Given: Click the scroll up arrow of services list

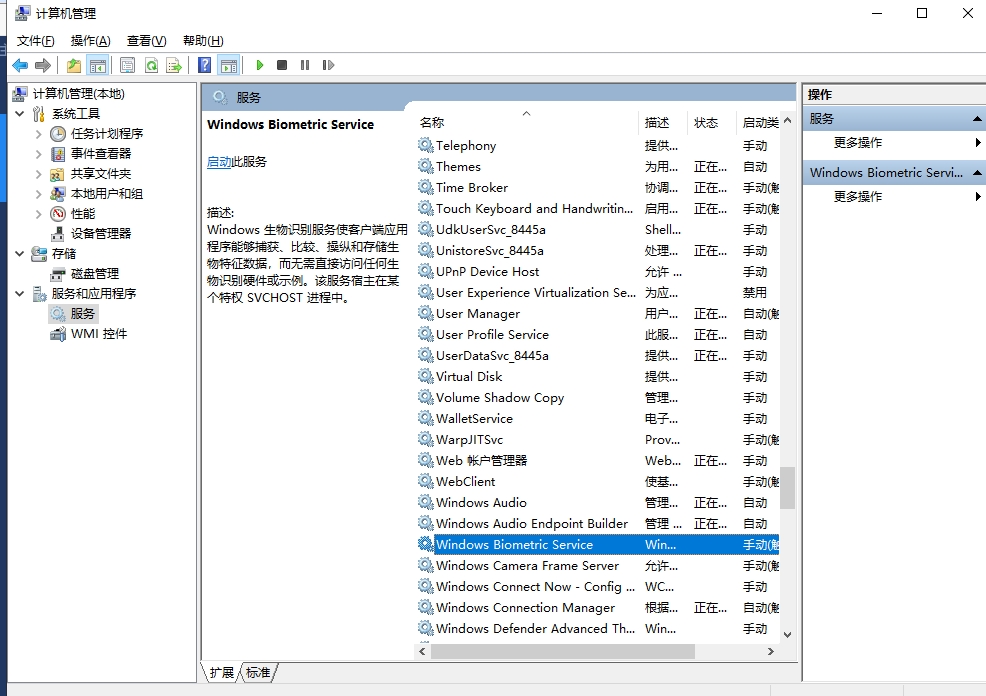Looking at the screenshot, I should pos(787,121).
